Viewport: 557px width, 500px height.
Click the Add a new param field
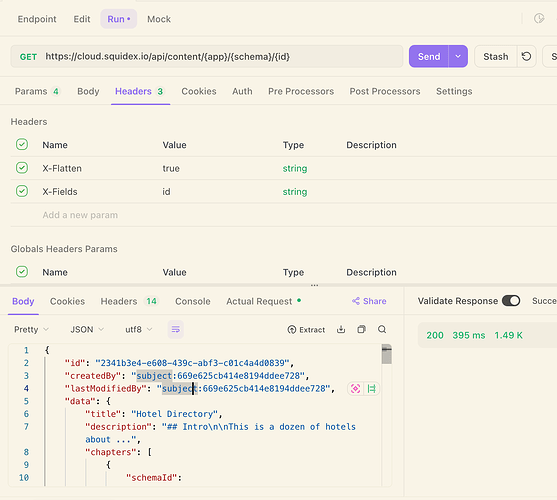coord(80,215)
